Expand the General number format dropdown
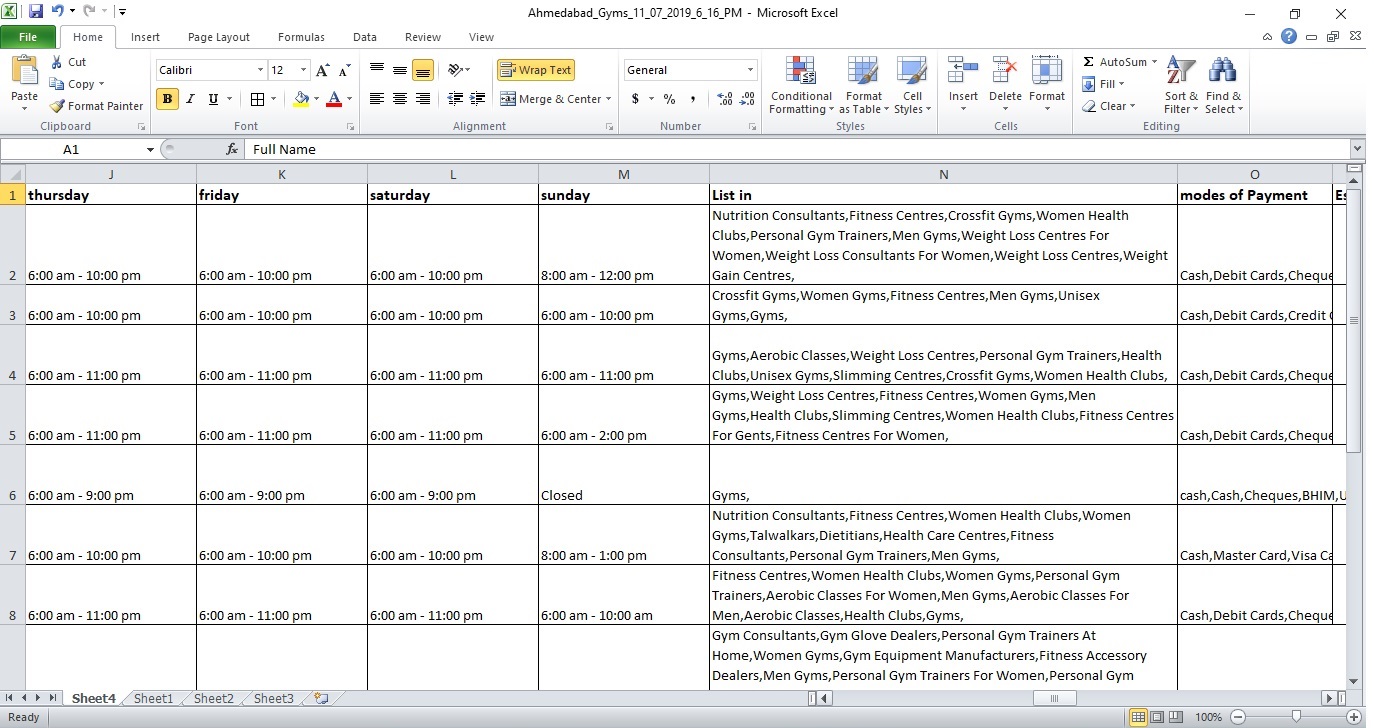Viewport: 1374px width, 728px height. (750, 70)
